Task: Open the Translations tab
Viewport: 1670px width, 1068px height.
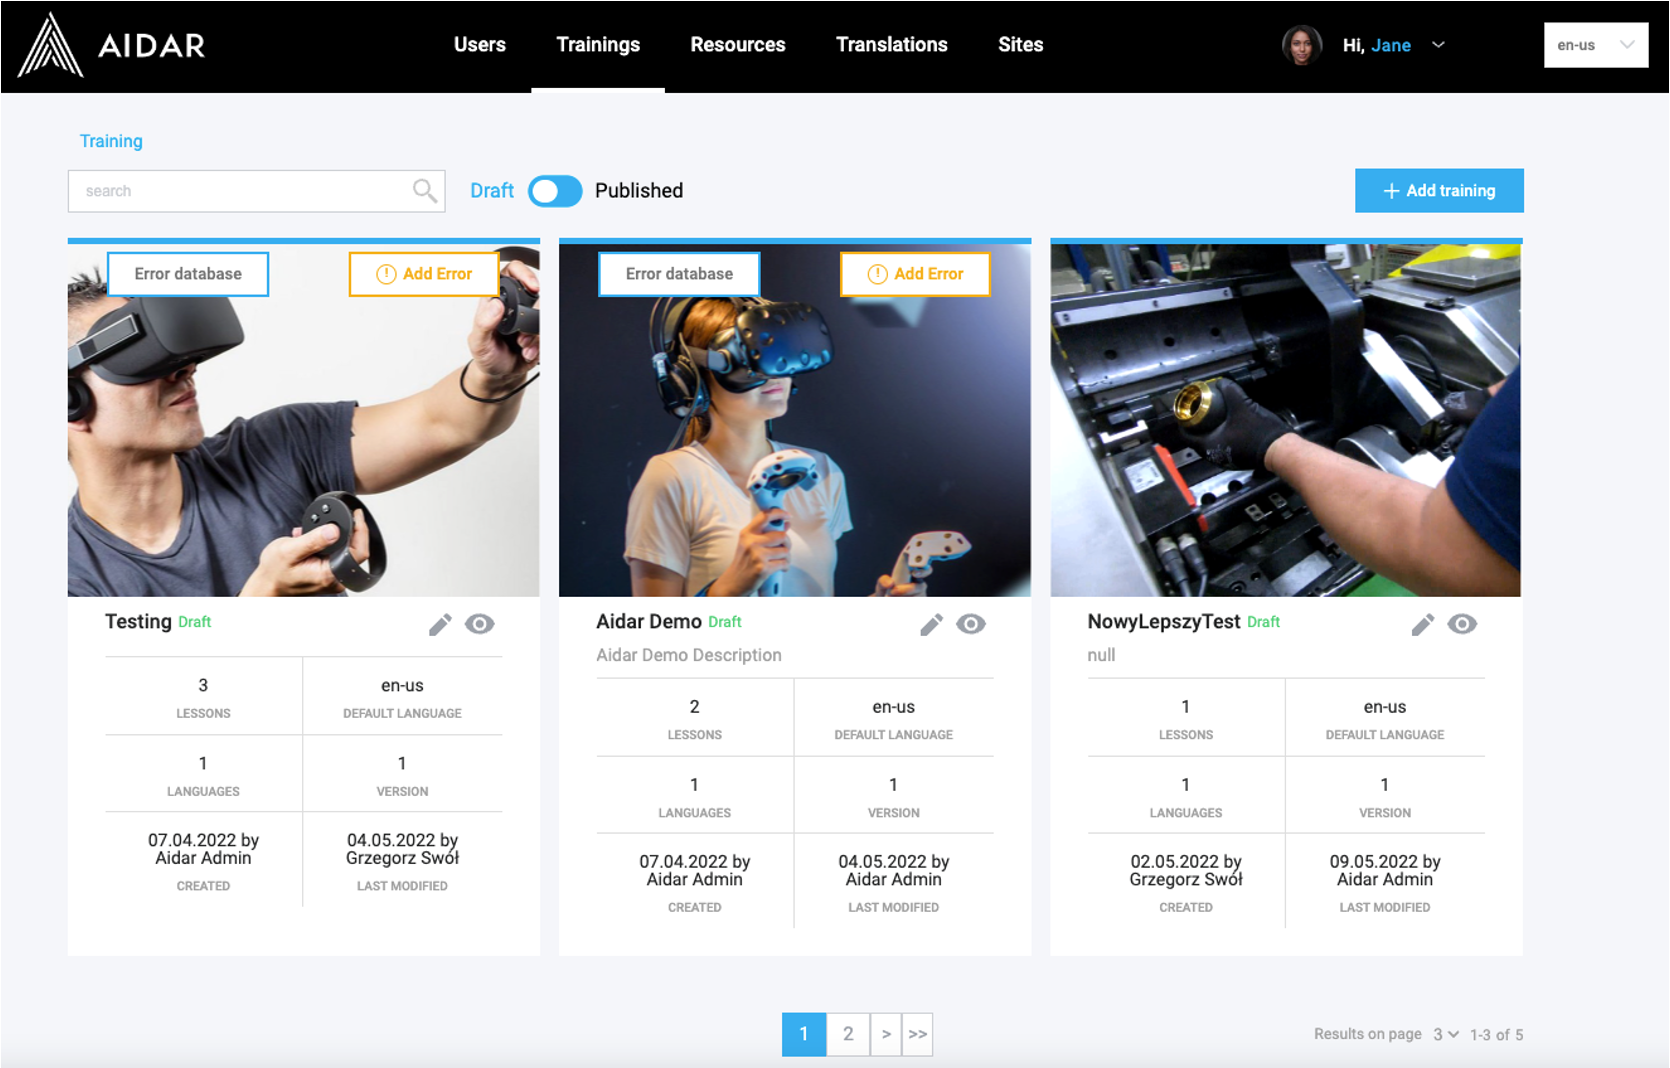Action: click(892, 45)
